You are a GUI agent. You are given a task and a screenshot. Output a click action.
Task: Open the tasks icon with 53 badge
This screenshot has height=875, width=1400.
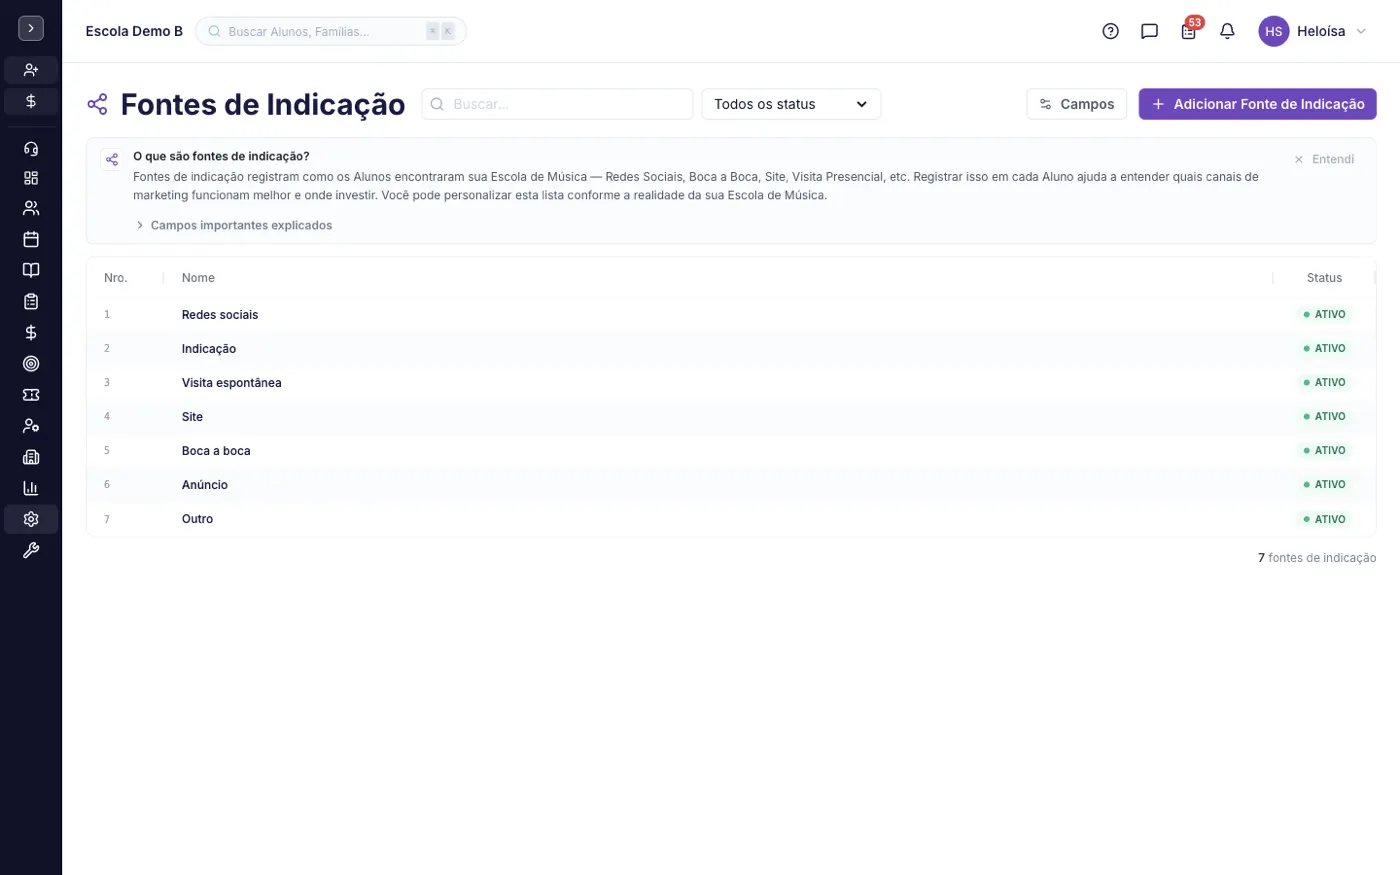coord(1189,31)
